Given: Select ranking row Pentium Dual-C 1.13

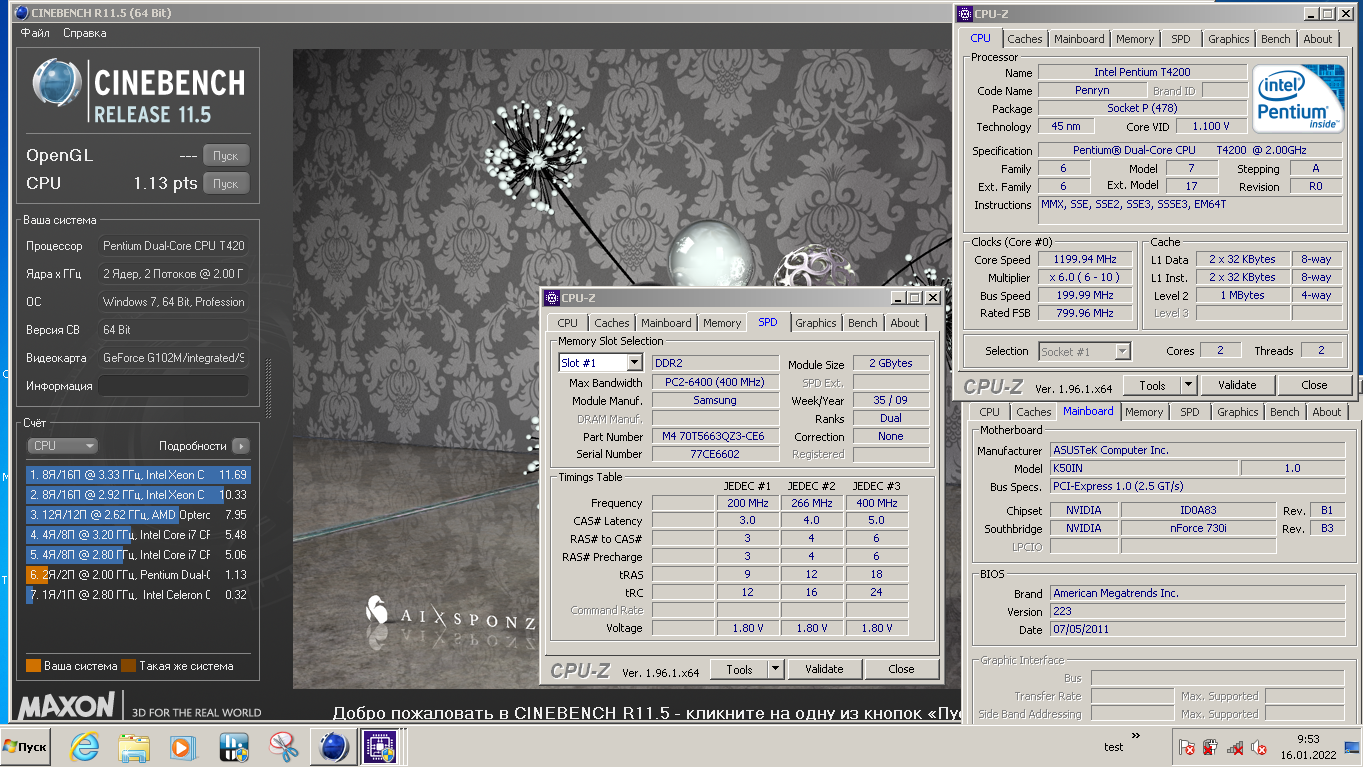Looking at the screenshot, I should click(x=138, y=575).
